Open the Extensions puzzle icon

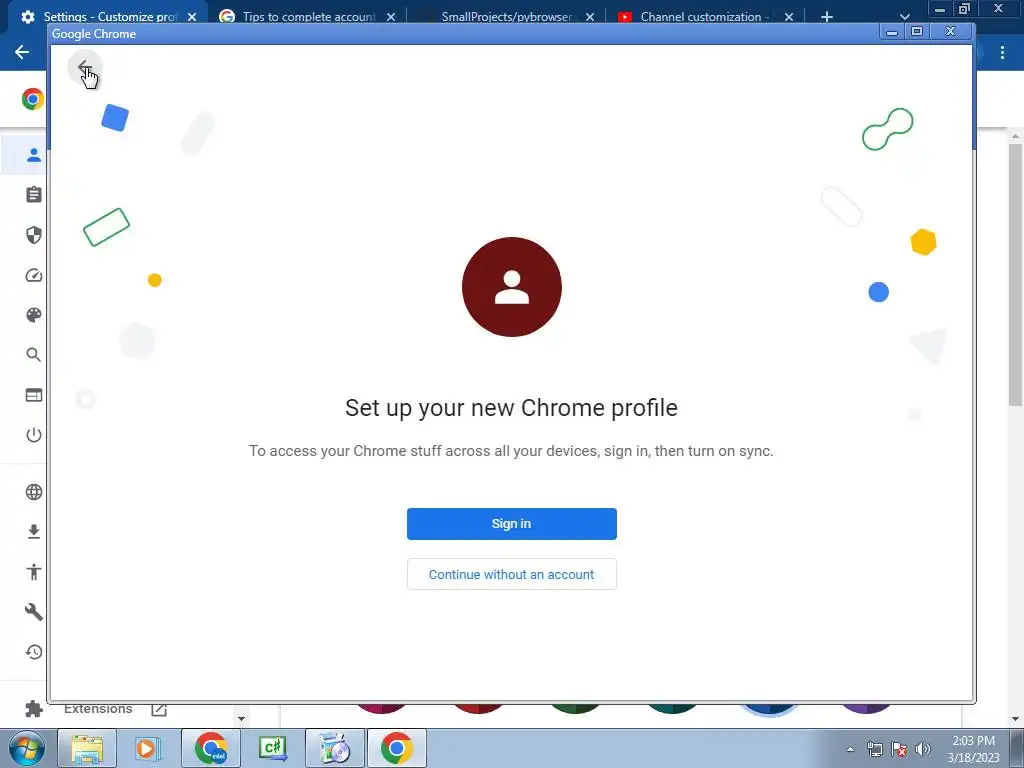33,709
